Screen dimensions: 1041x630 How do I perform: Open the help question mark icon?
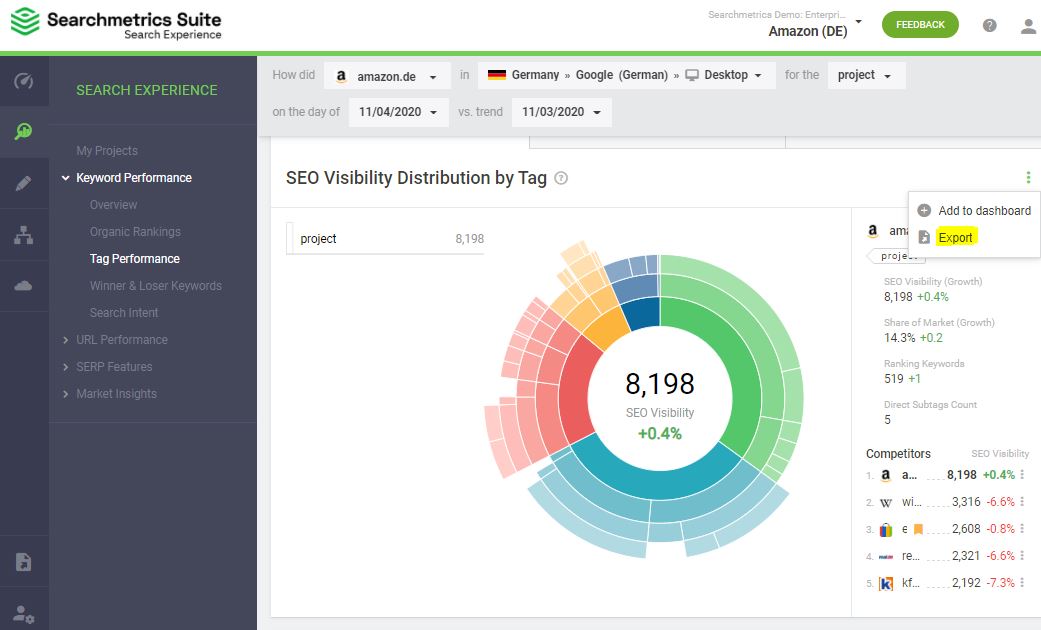point(989,25)
